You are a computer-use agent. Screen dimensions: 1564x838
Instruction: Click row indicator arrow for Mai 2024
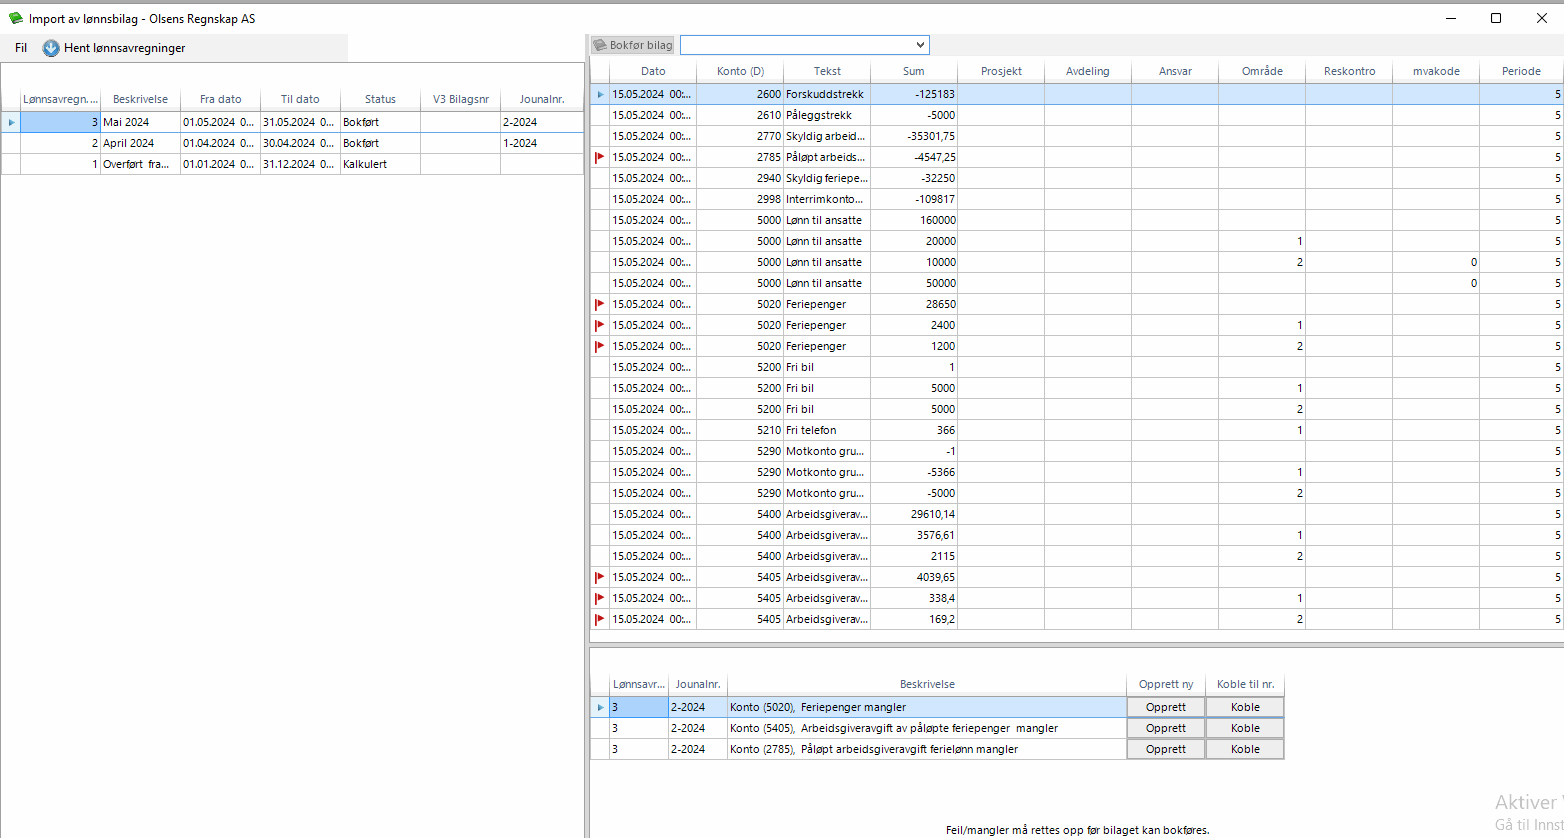[11, 122]
